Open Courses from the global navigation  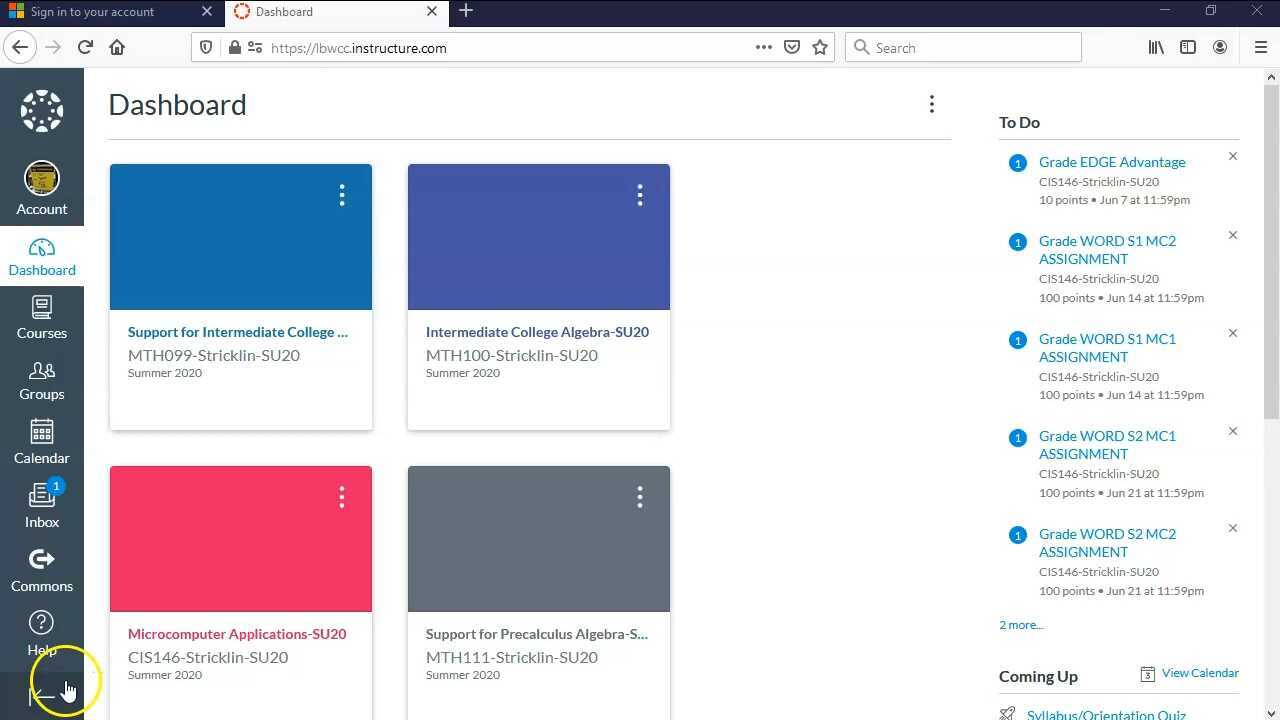pos(41,318)
